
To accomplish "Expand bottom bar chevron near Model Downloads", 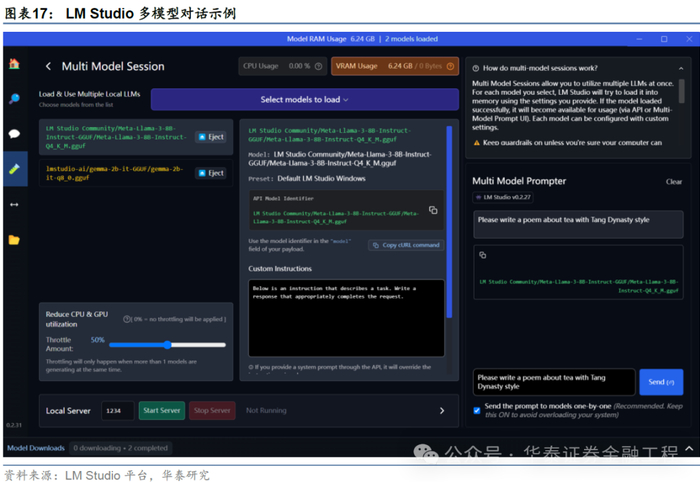I will (689, 448).
